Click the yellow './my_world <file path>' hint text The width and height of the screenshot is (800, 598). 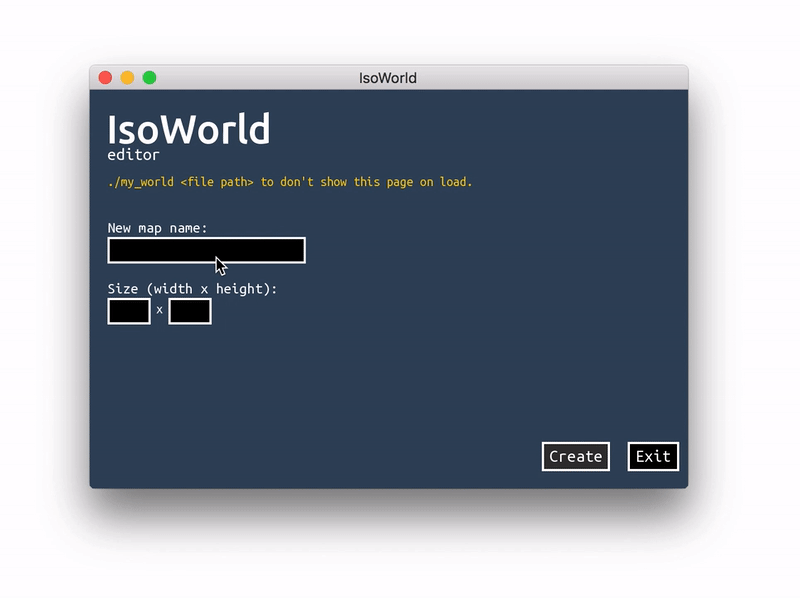point(290,182)
